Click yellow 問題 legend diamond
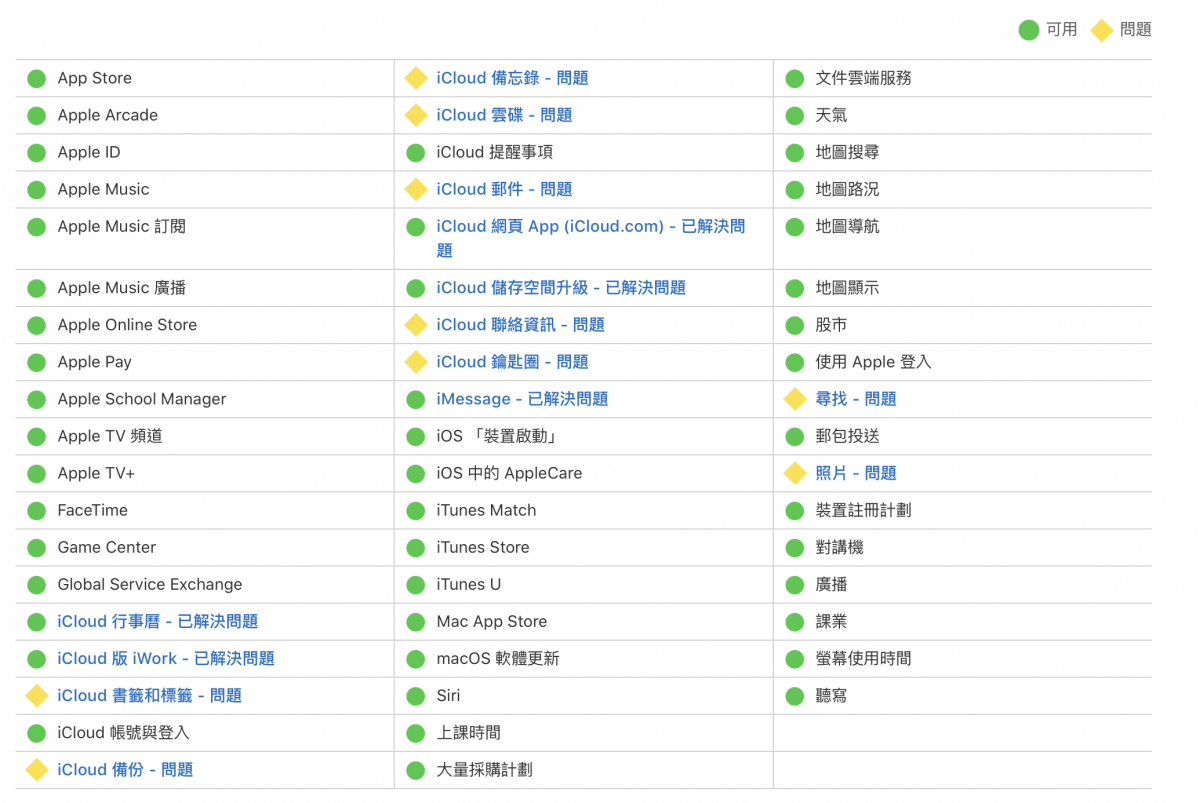 click(1101, 30)
